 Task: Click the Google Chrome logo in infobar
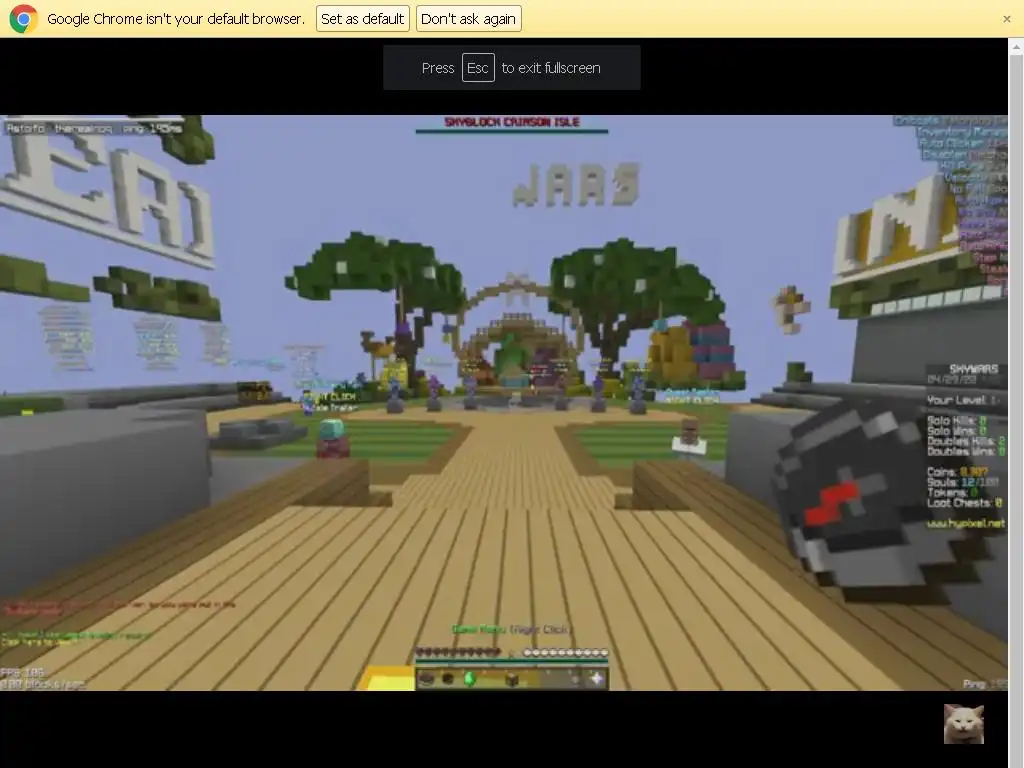coord(24,19)
